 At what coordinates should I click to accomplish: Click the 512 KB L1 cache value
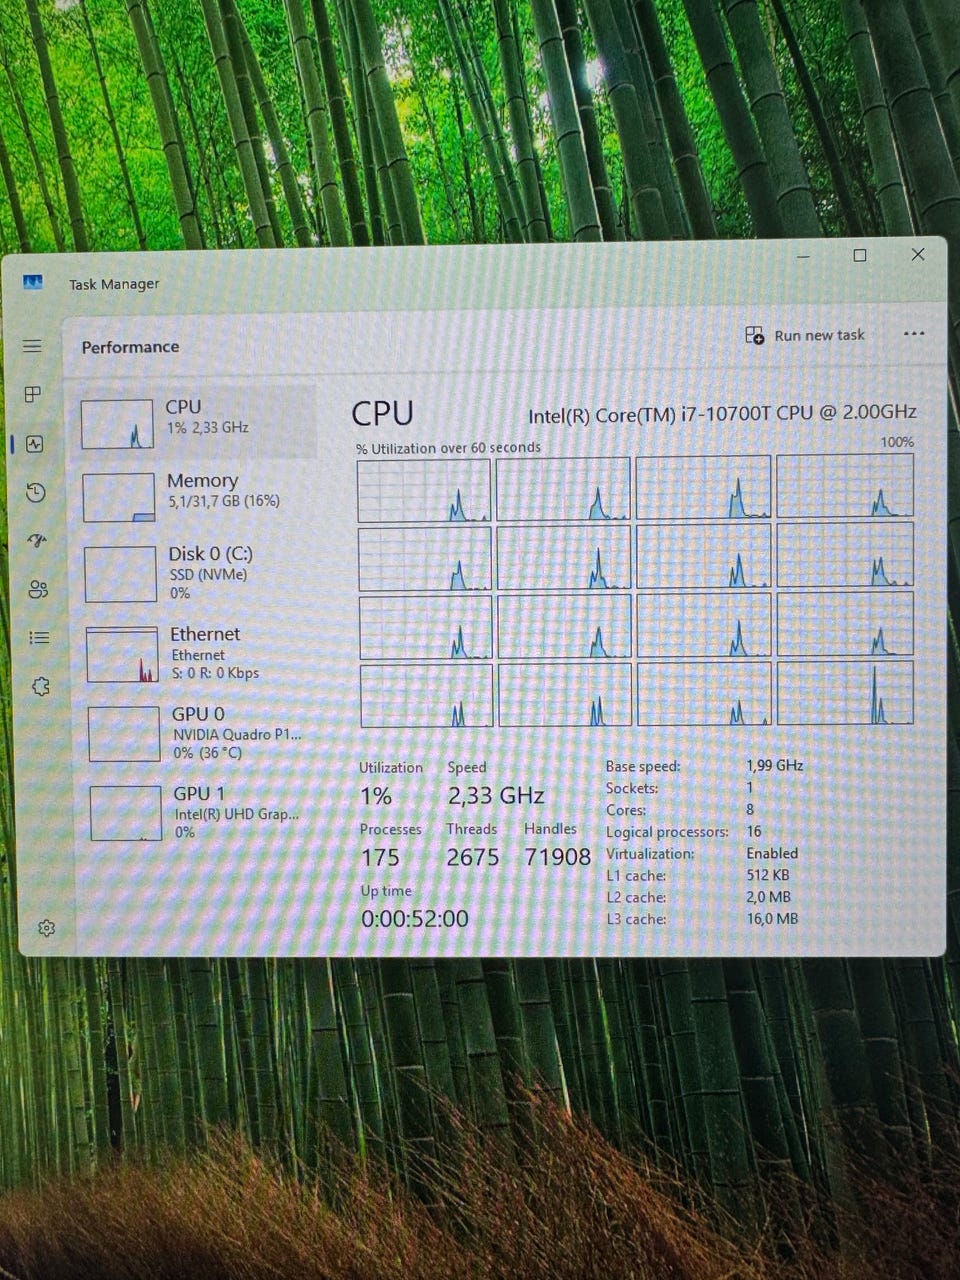coord(768,875)
